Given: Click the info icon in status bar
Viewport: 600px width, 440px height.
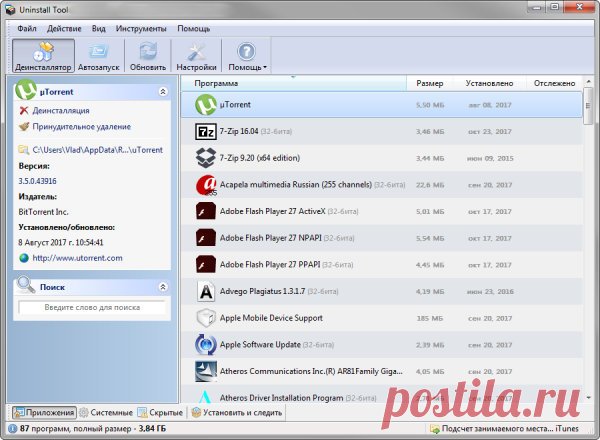Looking at the screenshot, I should pyautogui.click(x=13, y=429).
